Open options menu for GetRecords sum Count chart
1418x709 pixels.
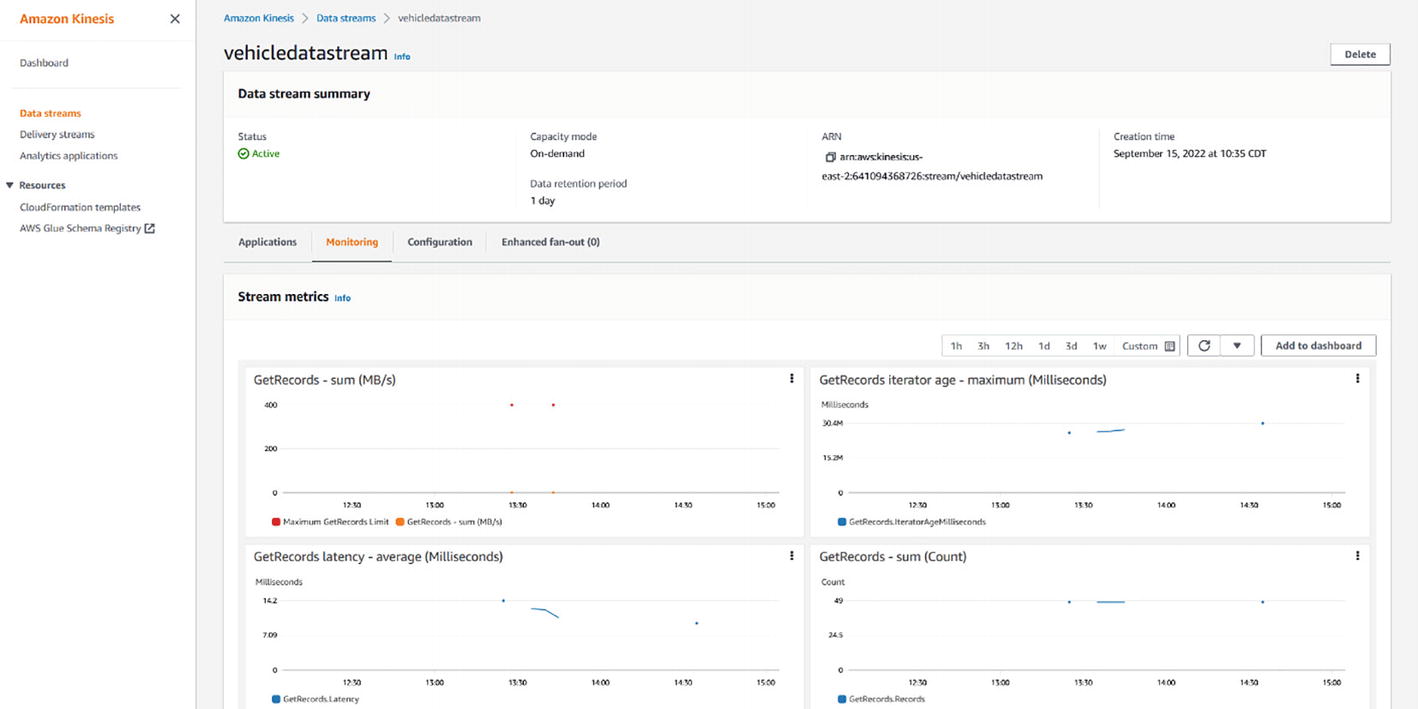point(1357,556)
